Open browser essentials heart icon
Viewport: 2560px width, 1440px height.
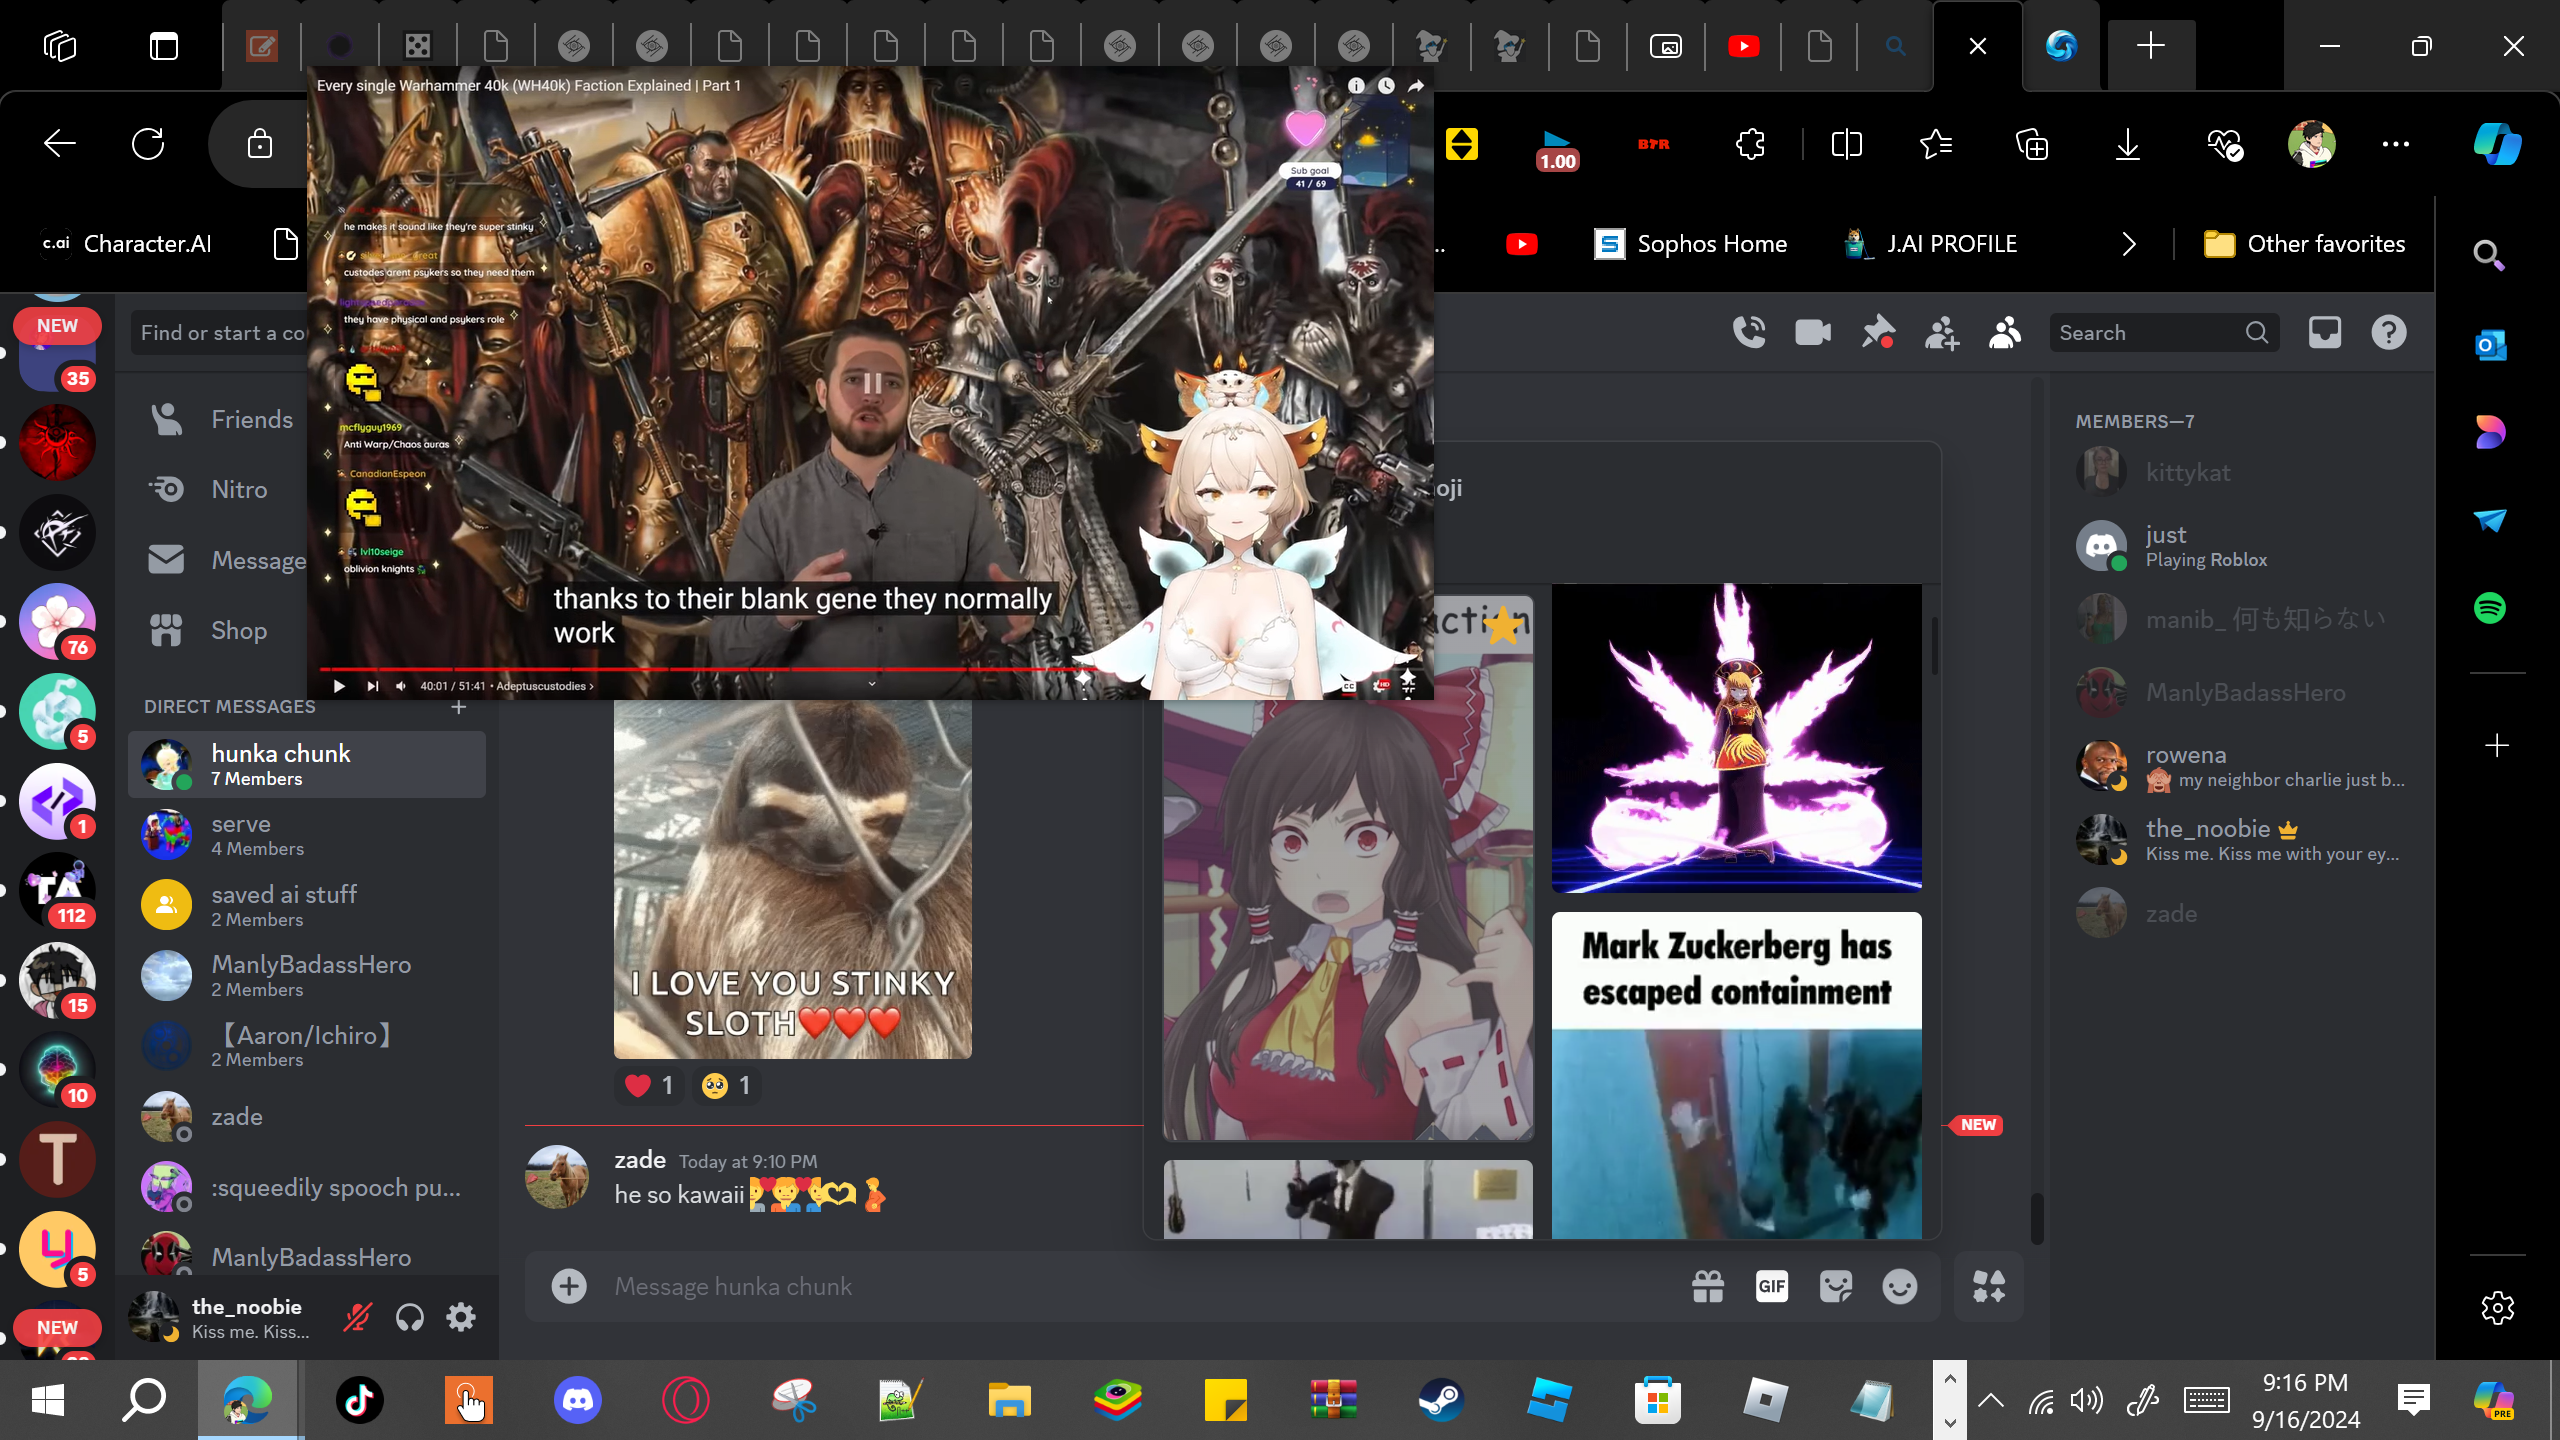pos(2225,144)
